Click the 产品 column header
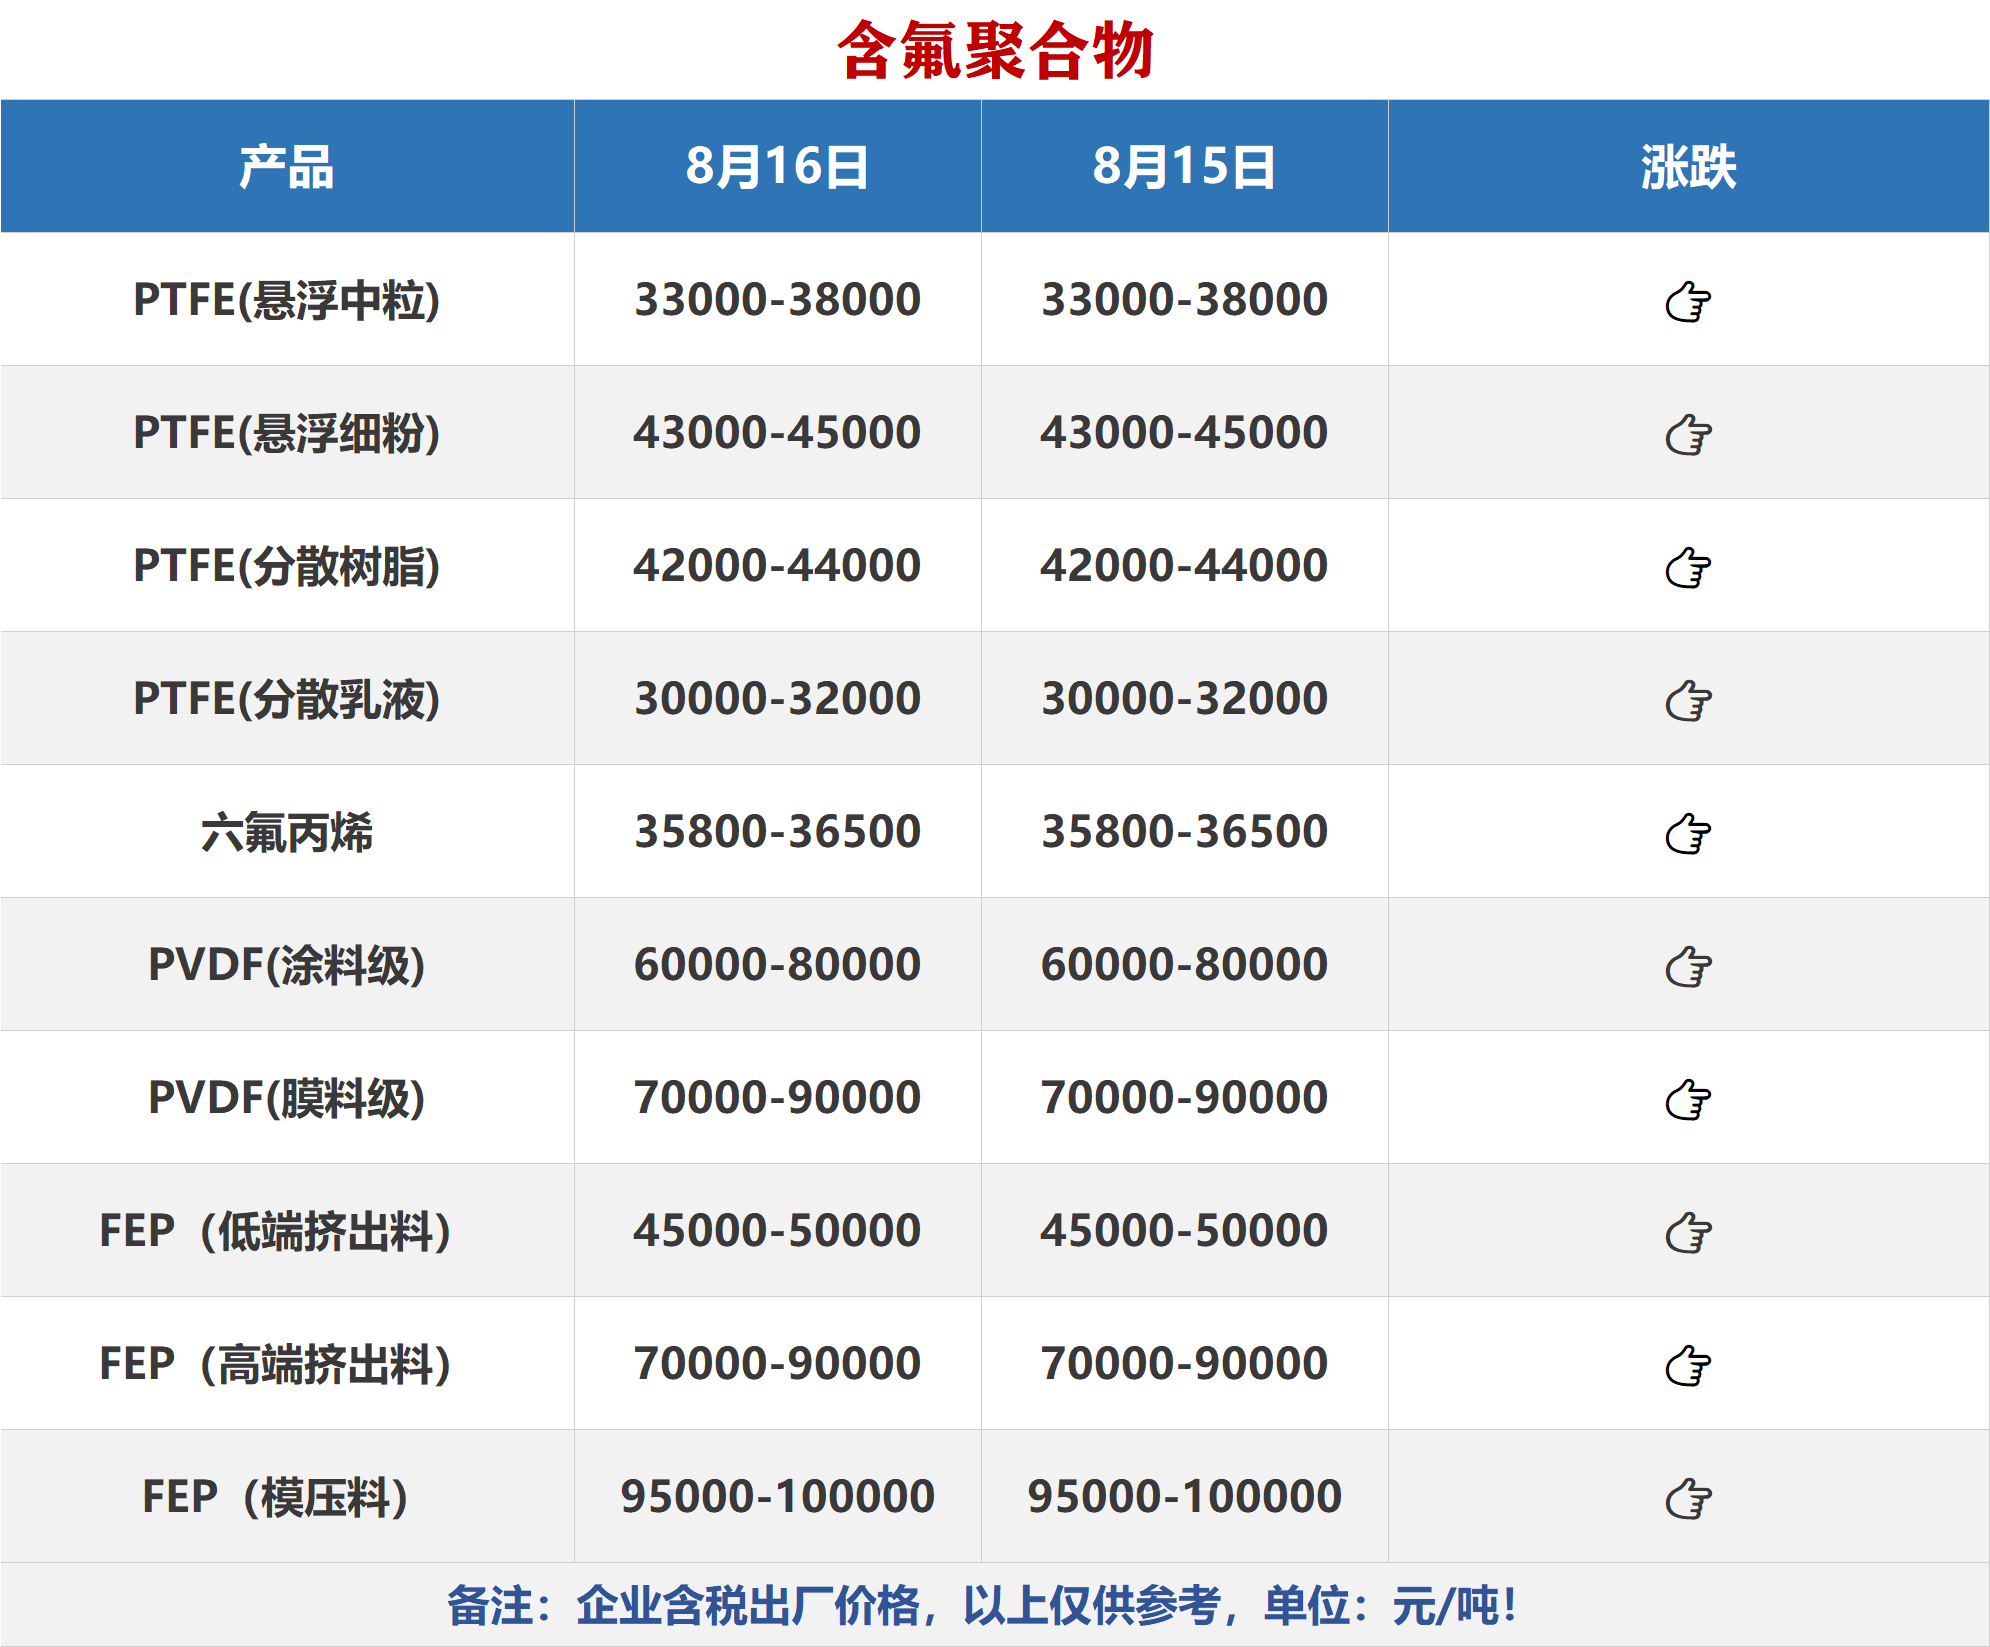The image size is (1990, 1647). pyautogui.click(x=287, y=167)
